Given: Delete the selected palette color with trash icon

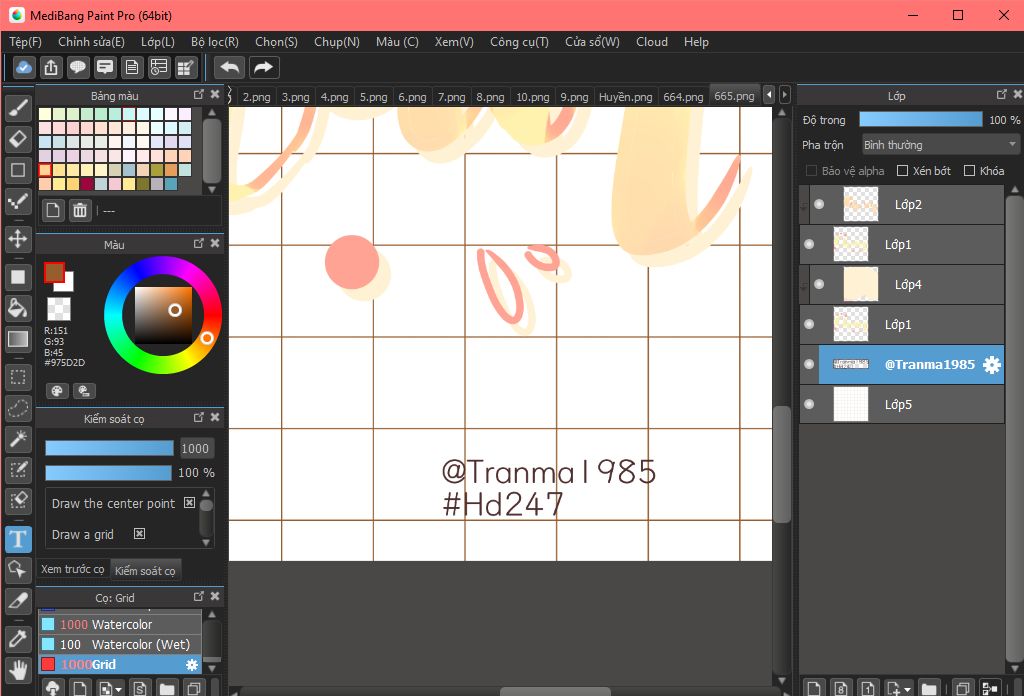Looking at the screenshot, I should 80,210.
